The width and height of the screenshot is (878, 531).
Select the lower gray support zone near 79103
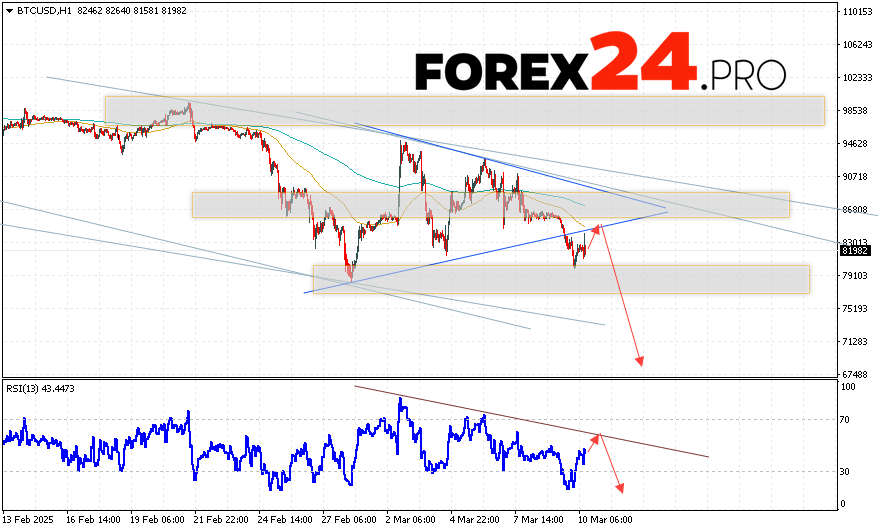pyautogui.click(x=560, y=279)
